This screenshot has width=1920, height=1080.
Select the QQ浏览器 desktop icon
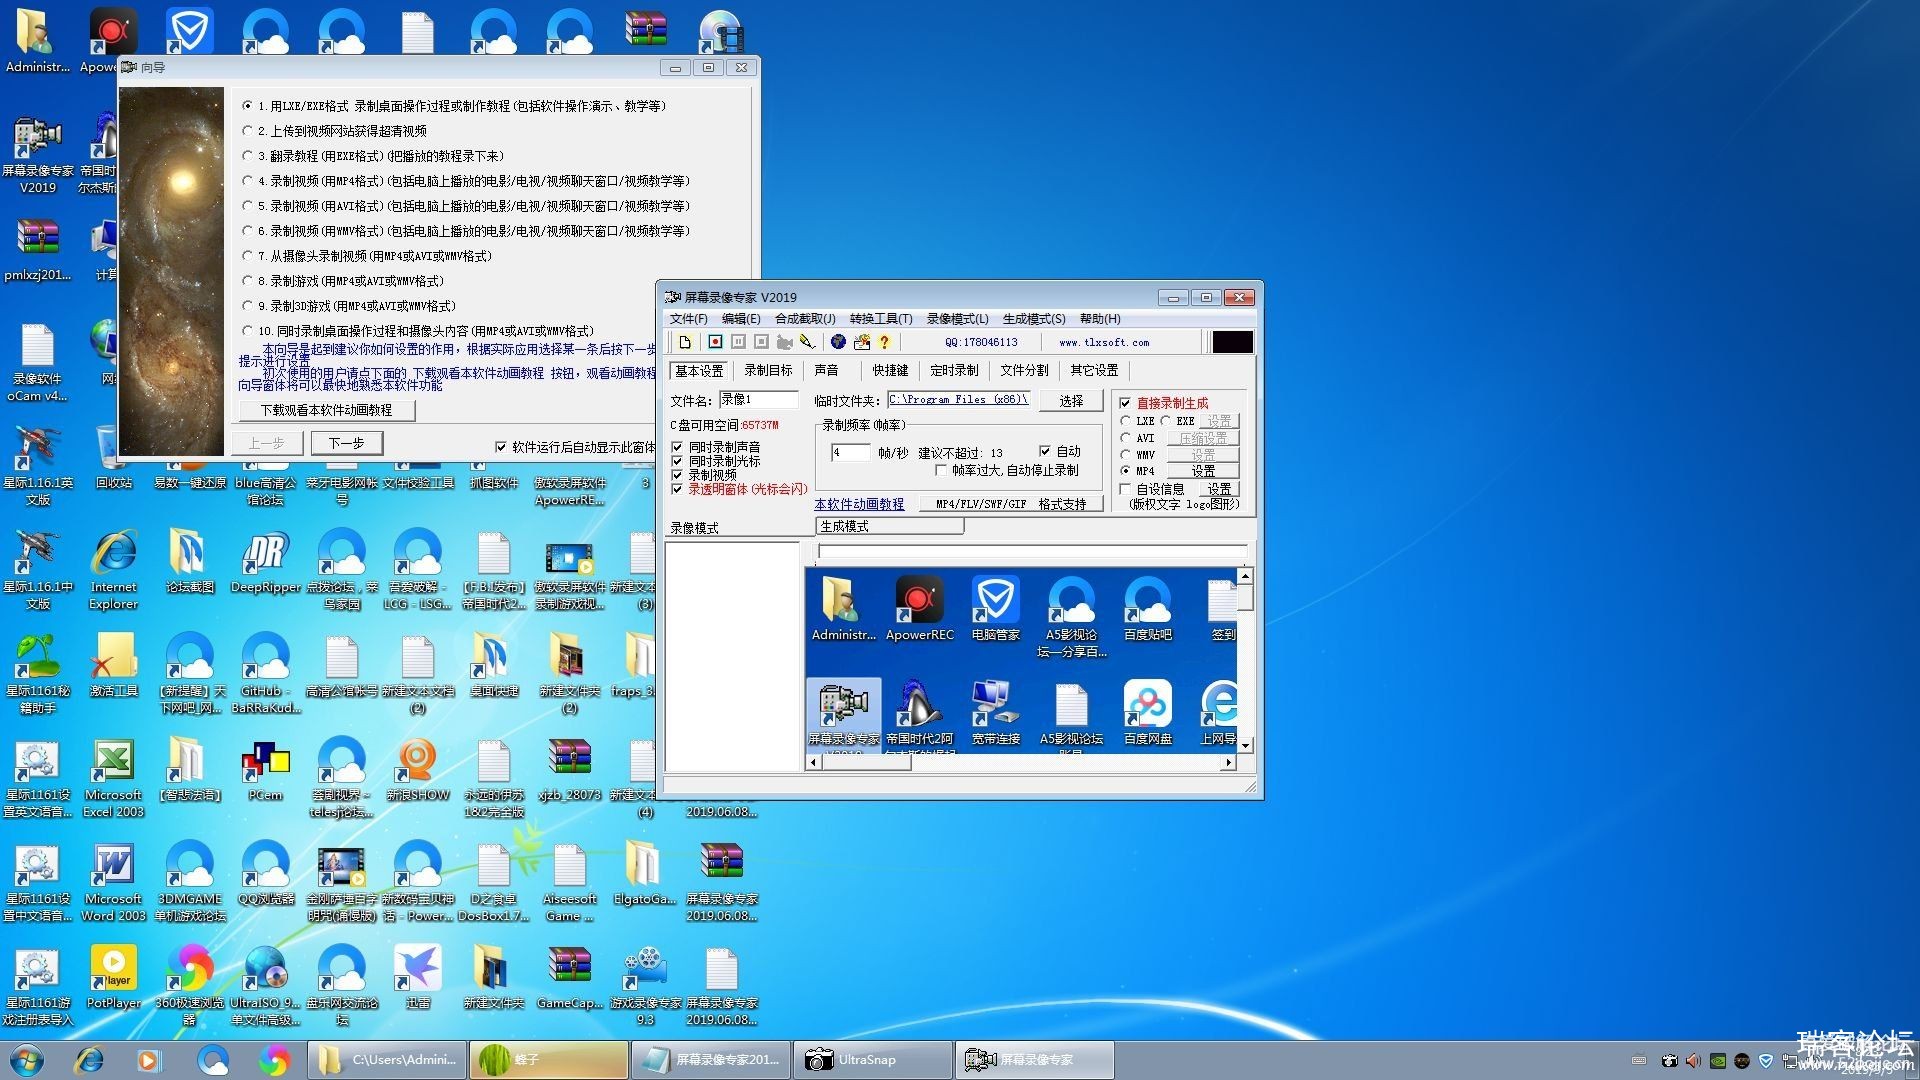pos(265,874)
